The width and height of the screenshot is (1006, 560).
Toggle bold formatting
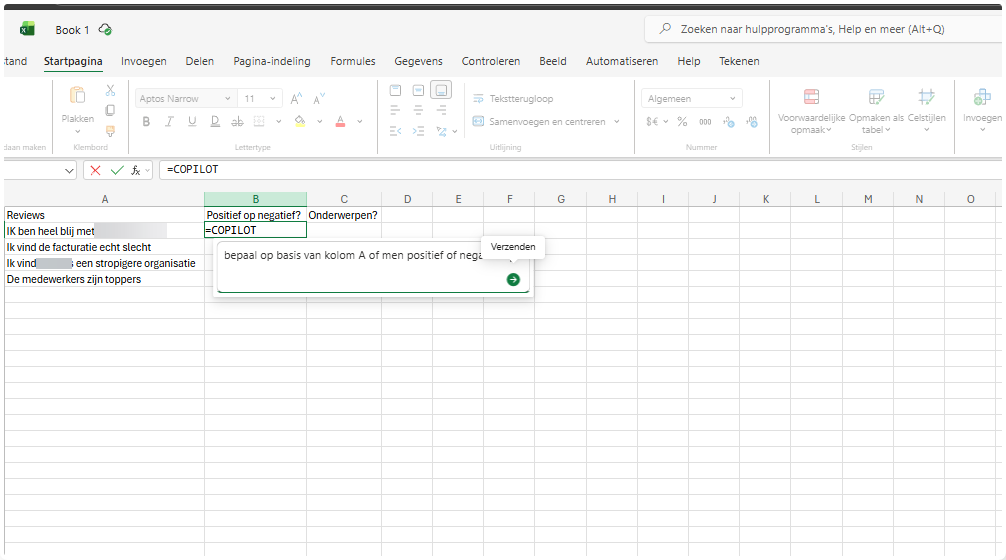[x=146, y=122]
